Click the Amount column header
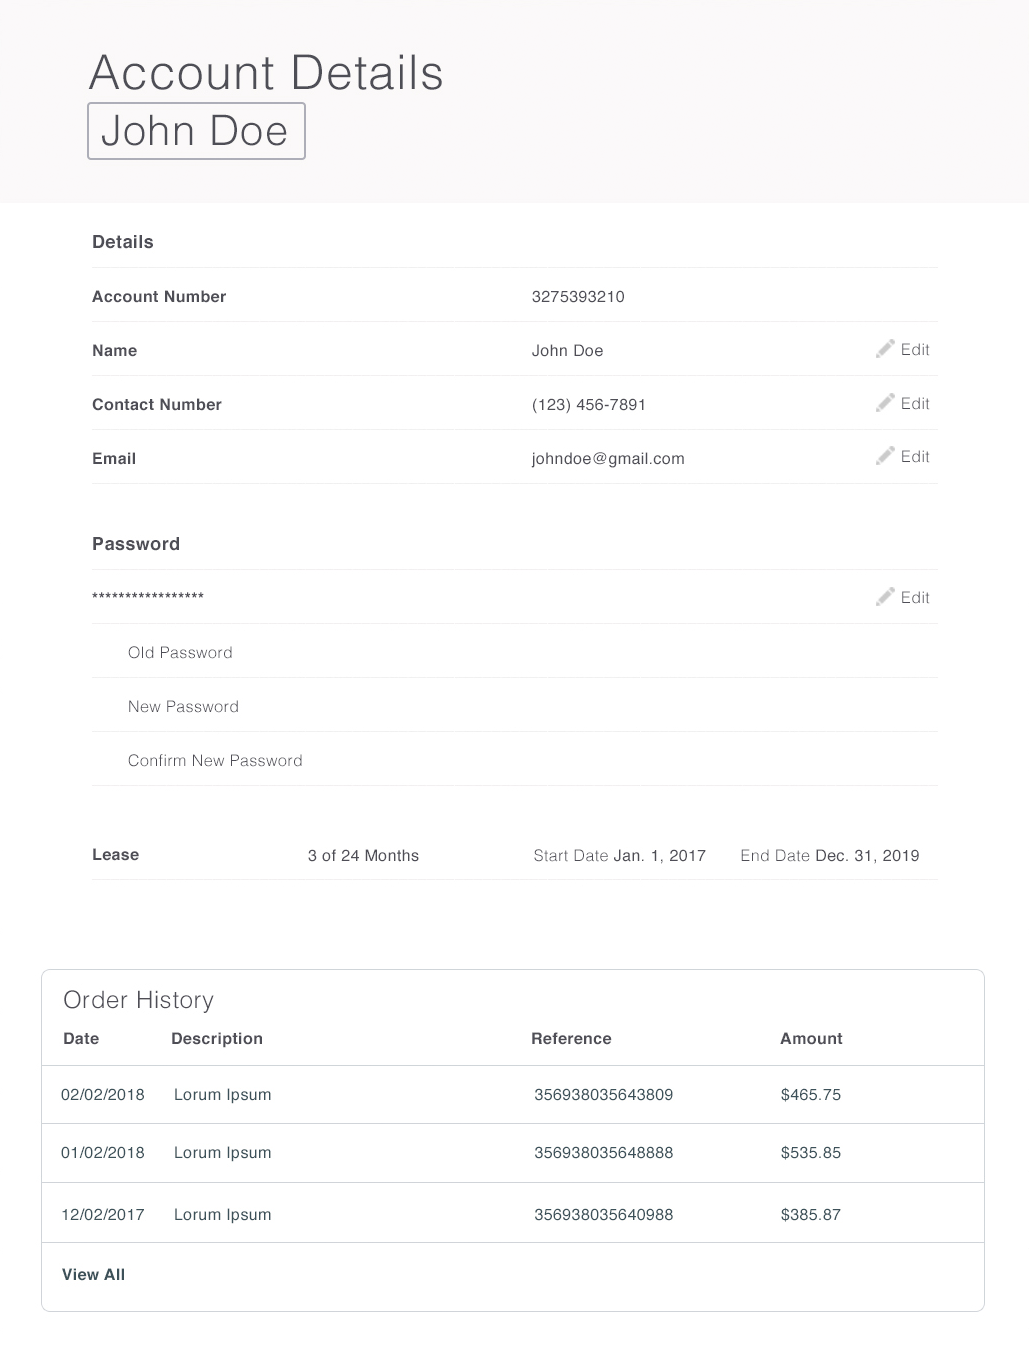 point(811,1038)
